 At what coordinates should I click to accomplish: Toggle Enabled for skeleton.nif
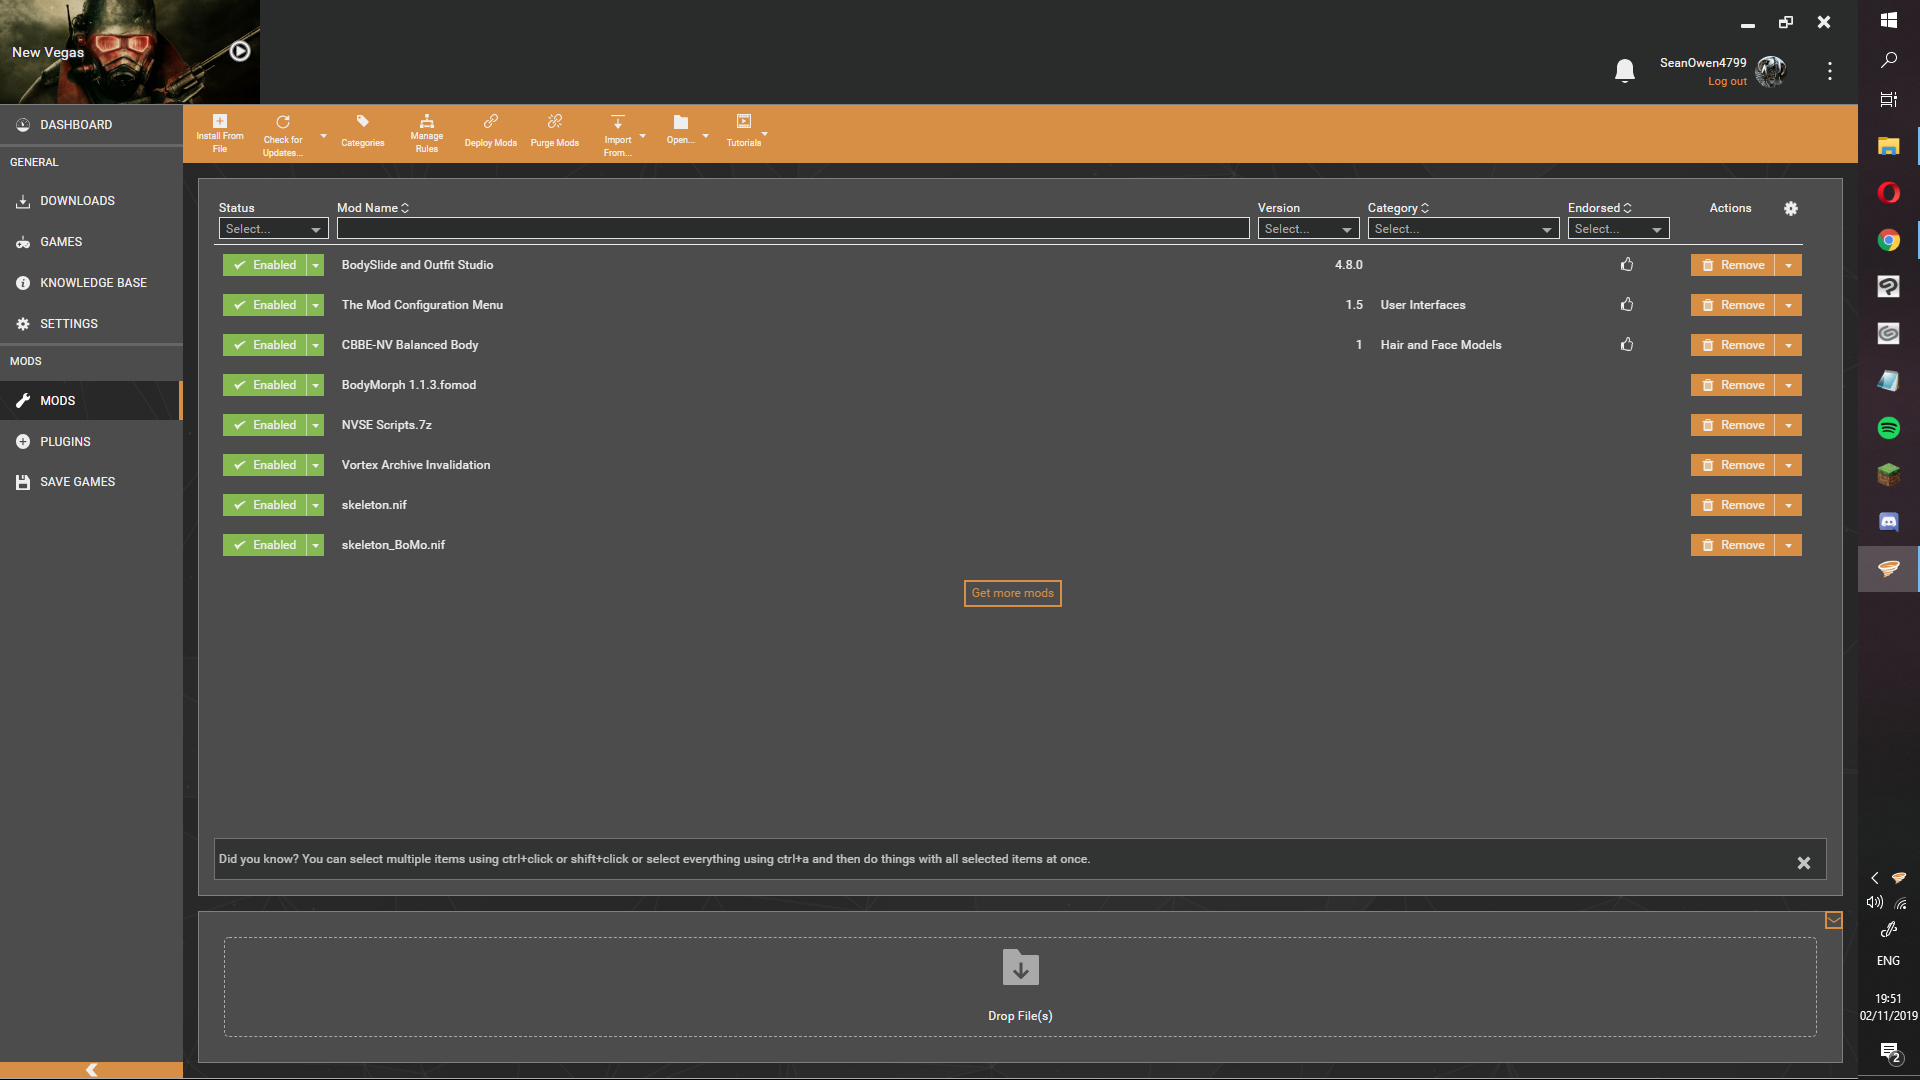coord(265,505)
